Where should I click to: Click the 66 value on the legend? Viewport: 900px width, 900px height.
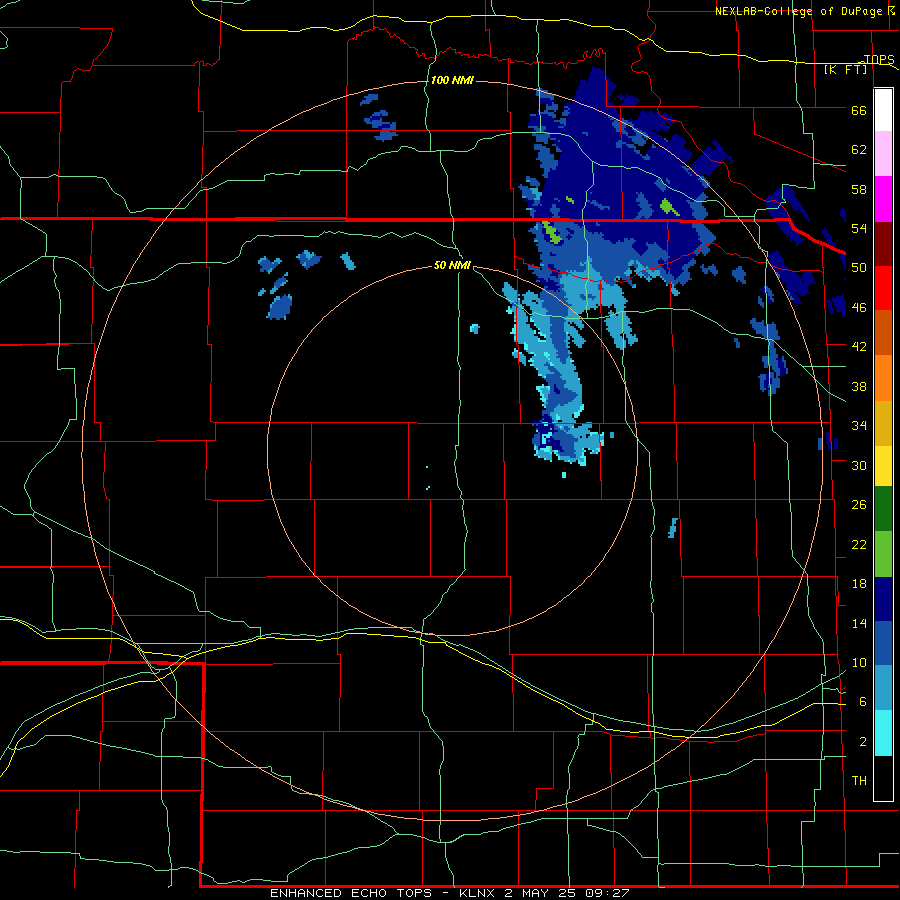[859, 110]
